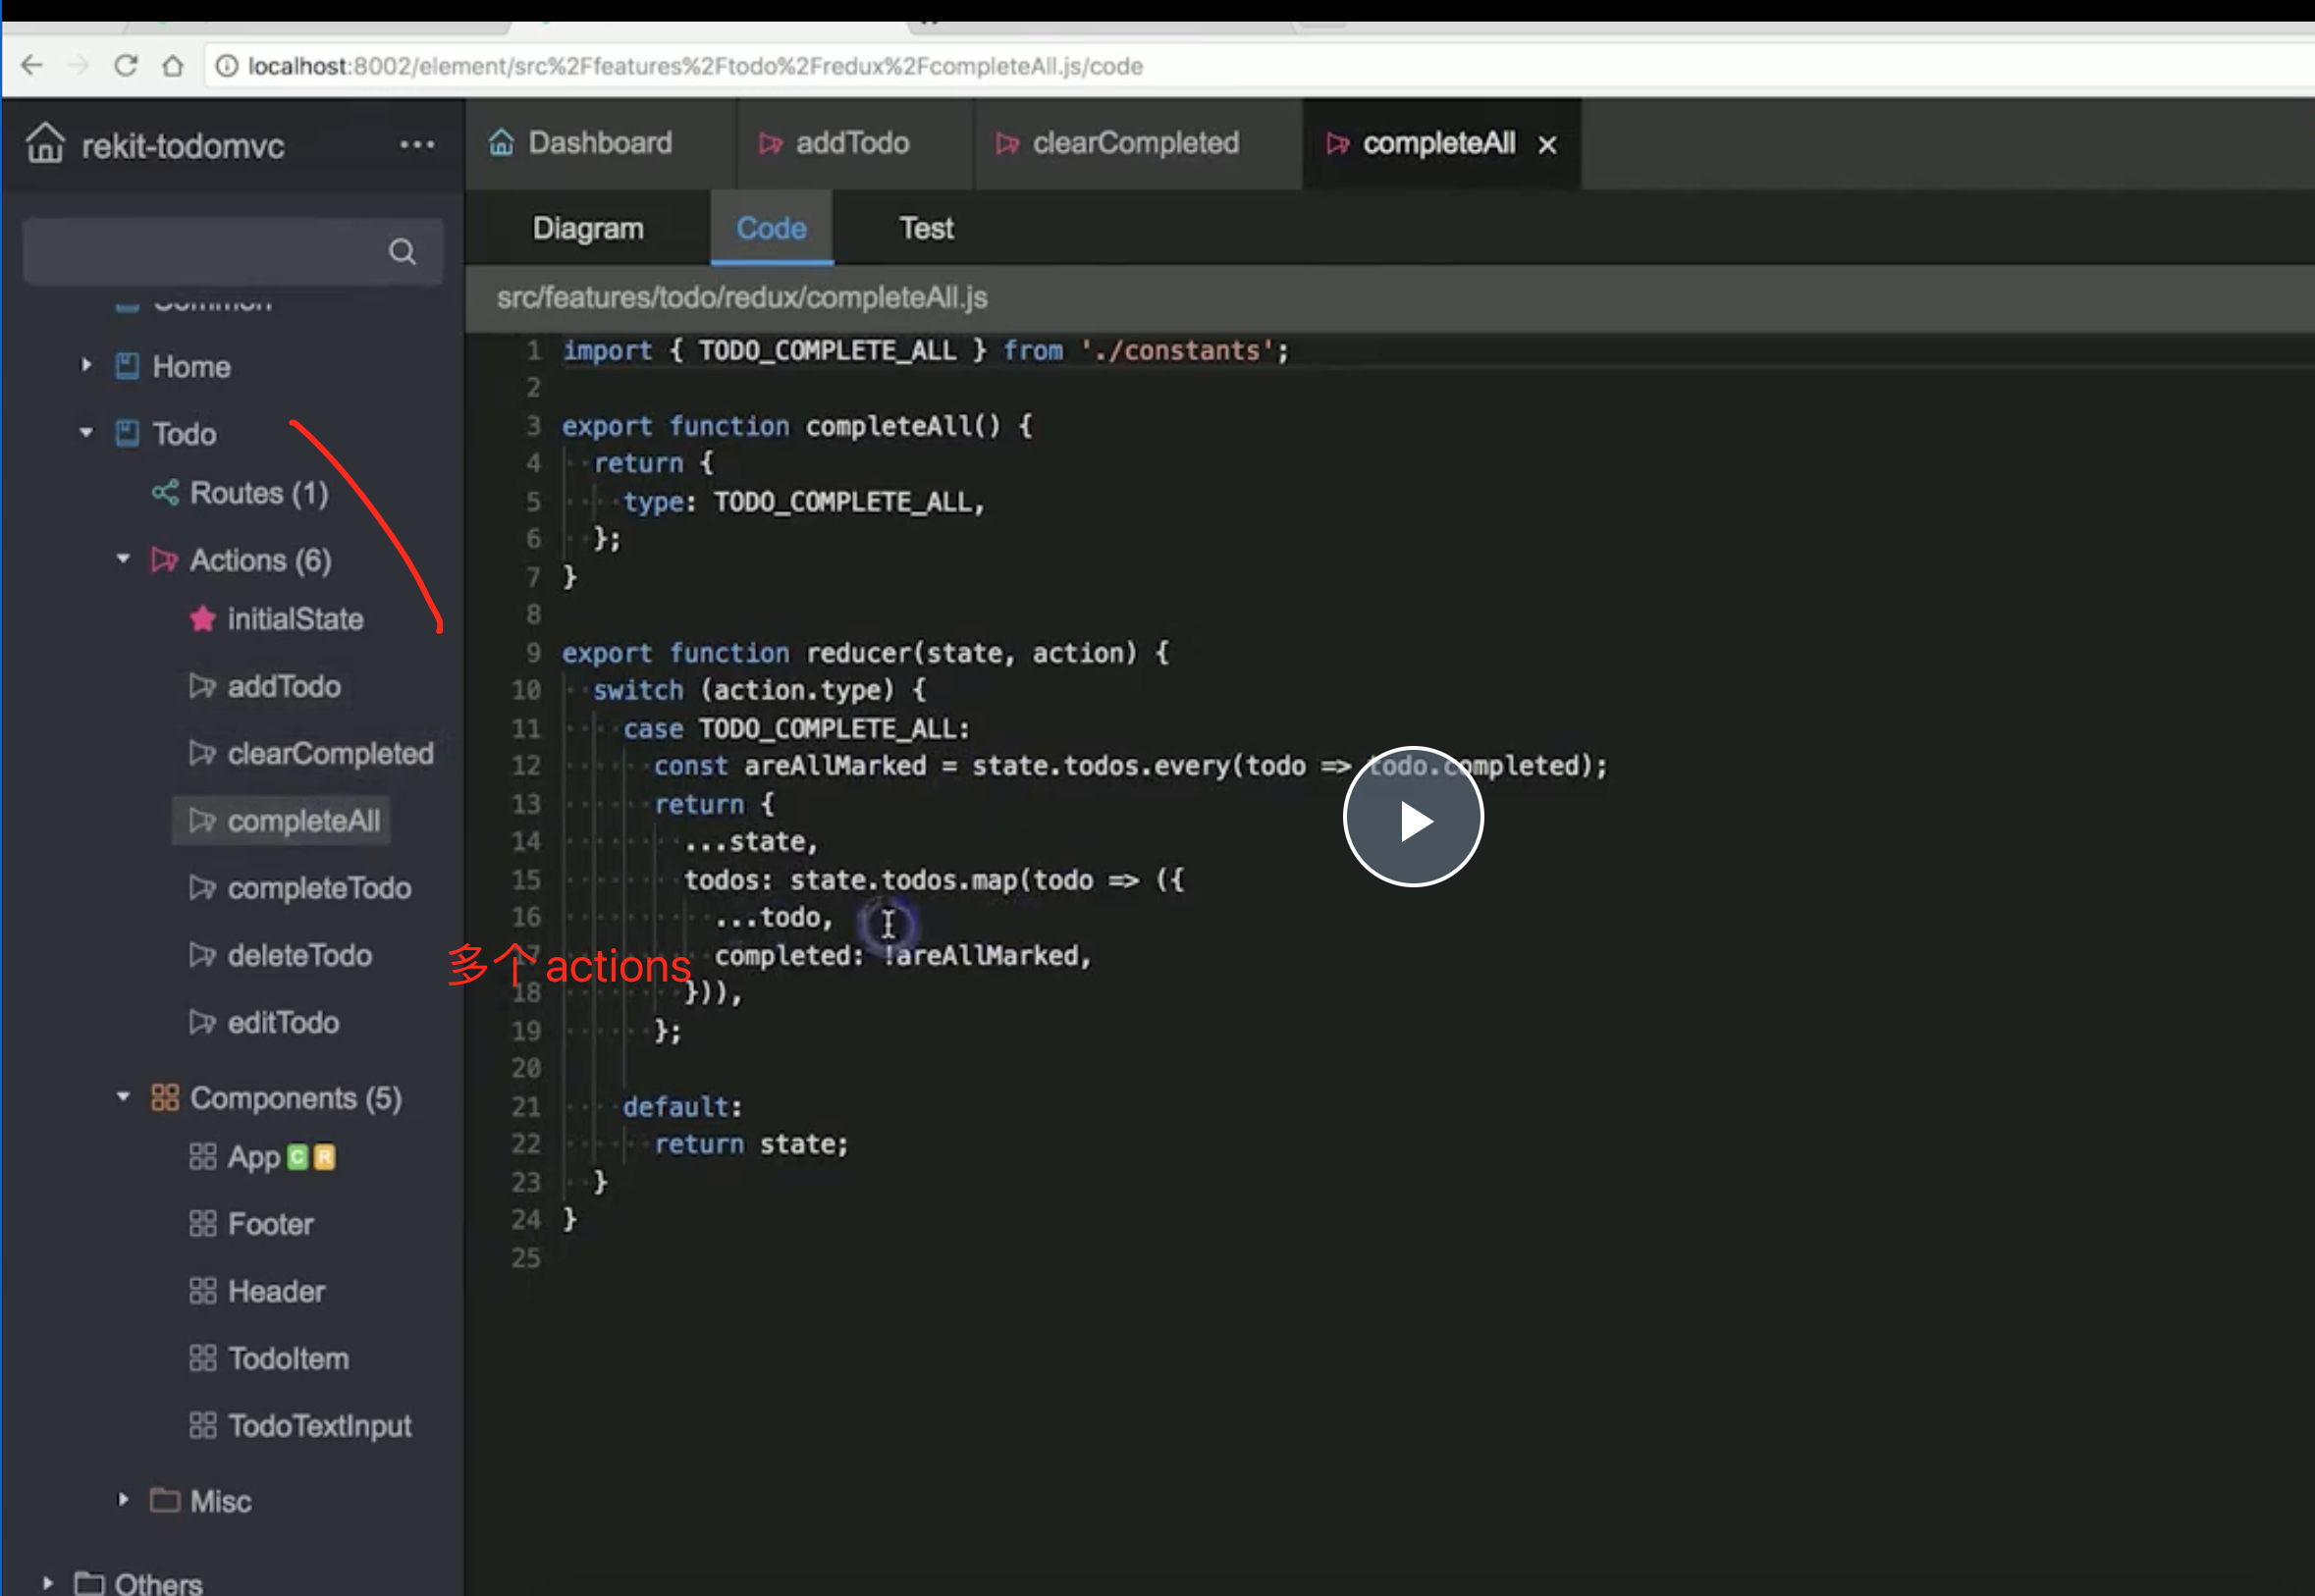Viewport: 2315px width, 1596px height.
Task: Open the three-dot project menu
Action: (x=416, y=145)
